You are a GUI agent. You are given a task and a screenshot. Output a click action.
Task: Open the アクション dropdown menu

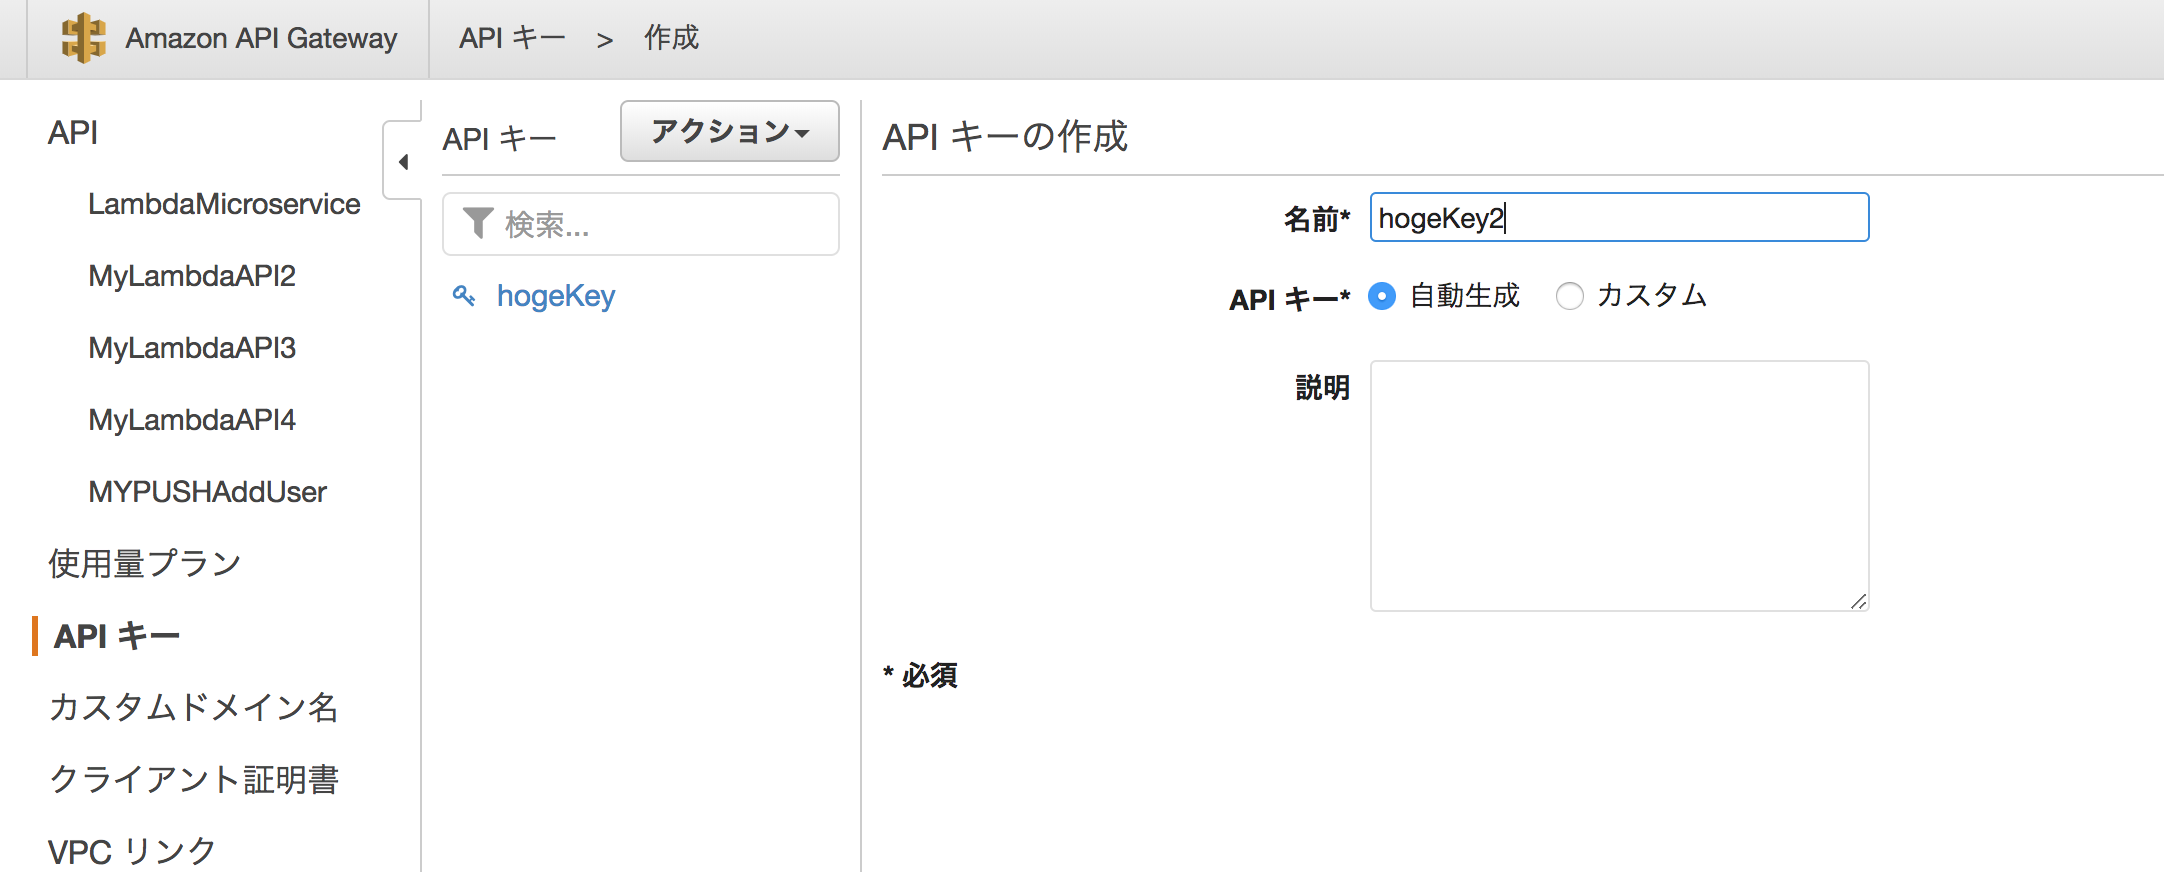tap(730, 131)
